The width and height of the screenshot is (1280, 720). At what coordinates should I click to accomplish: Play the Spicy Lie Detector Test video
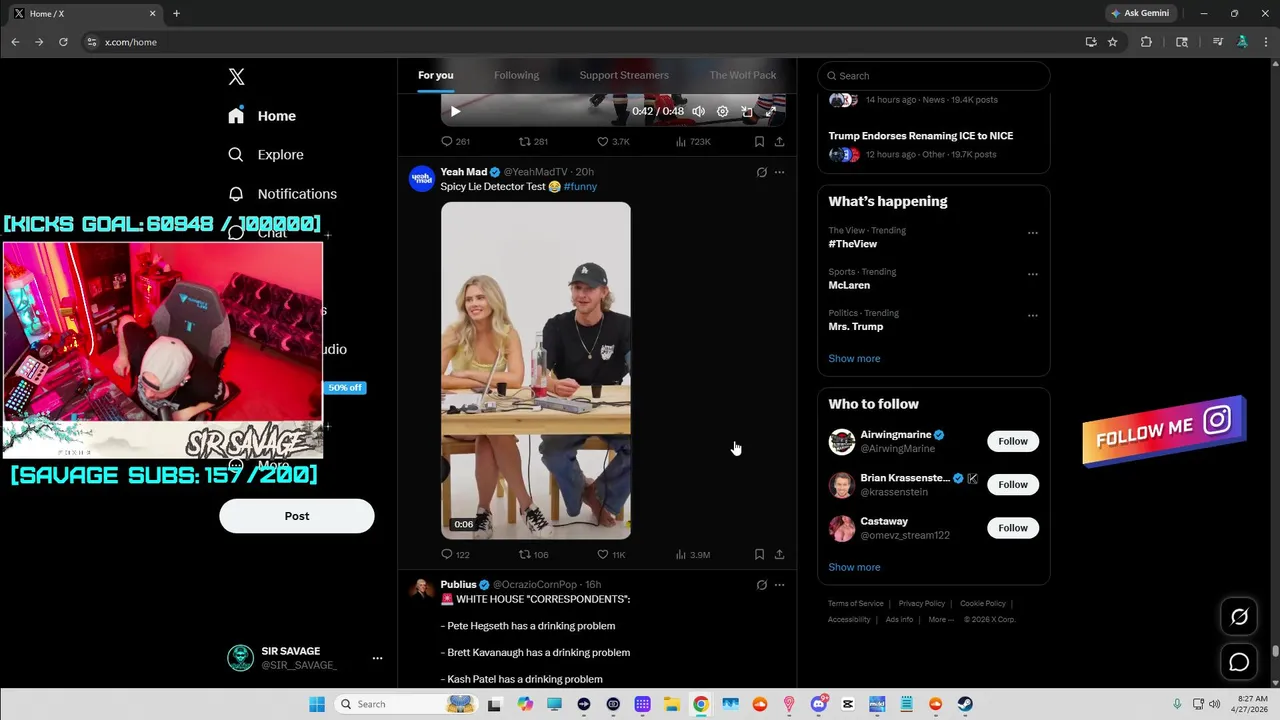coord(536,370)
